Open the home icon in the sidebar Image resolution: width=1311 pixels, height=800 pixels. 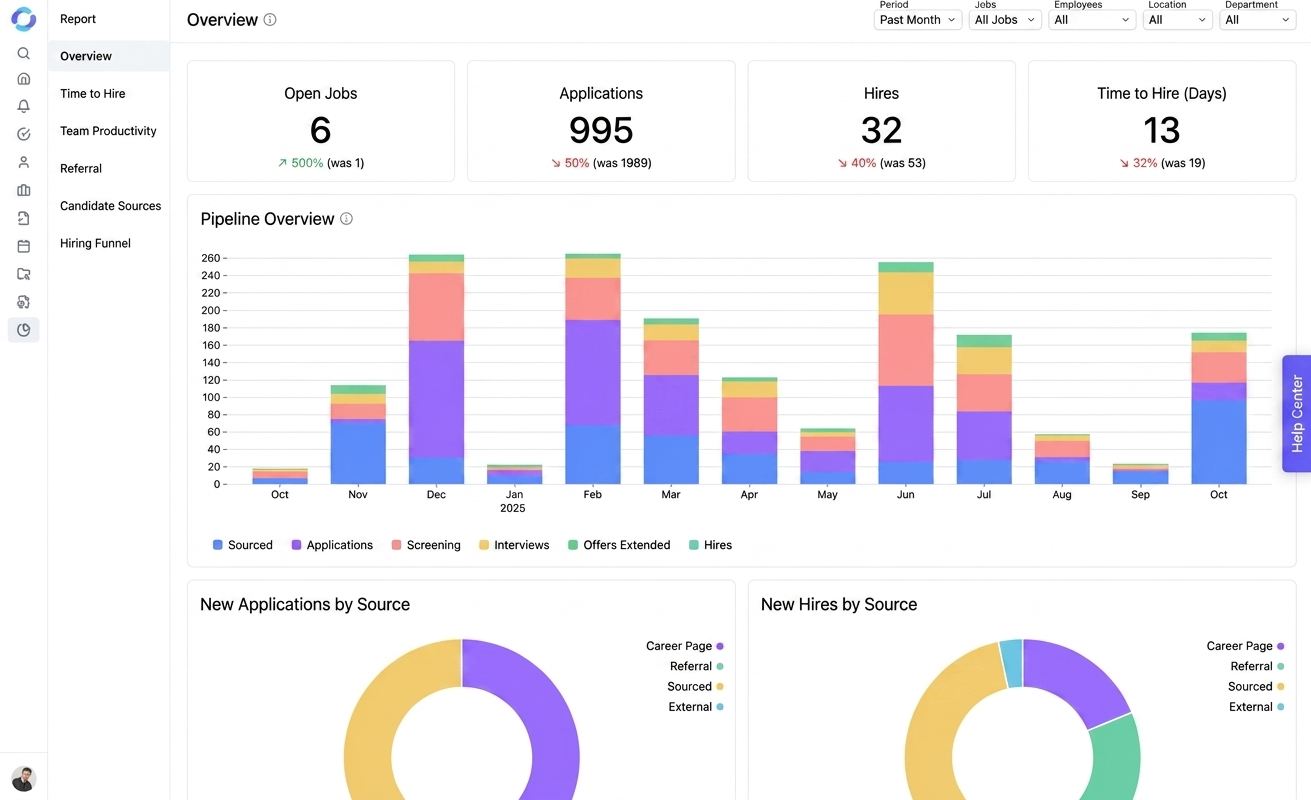tap(24, 79)
